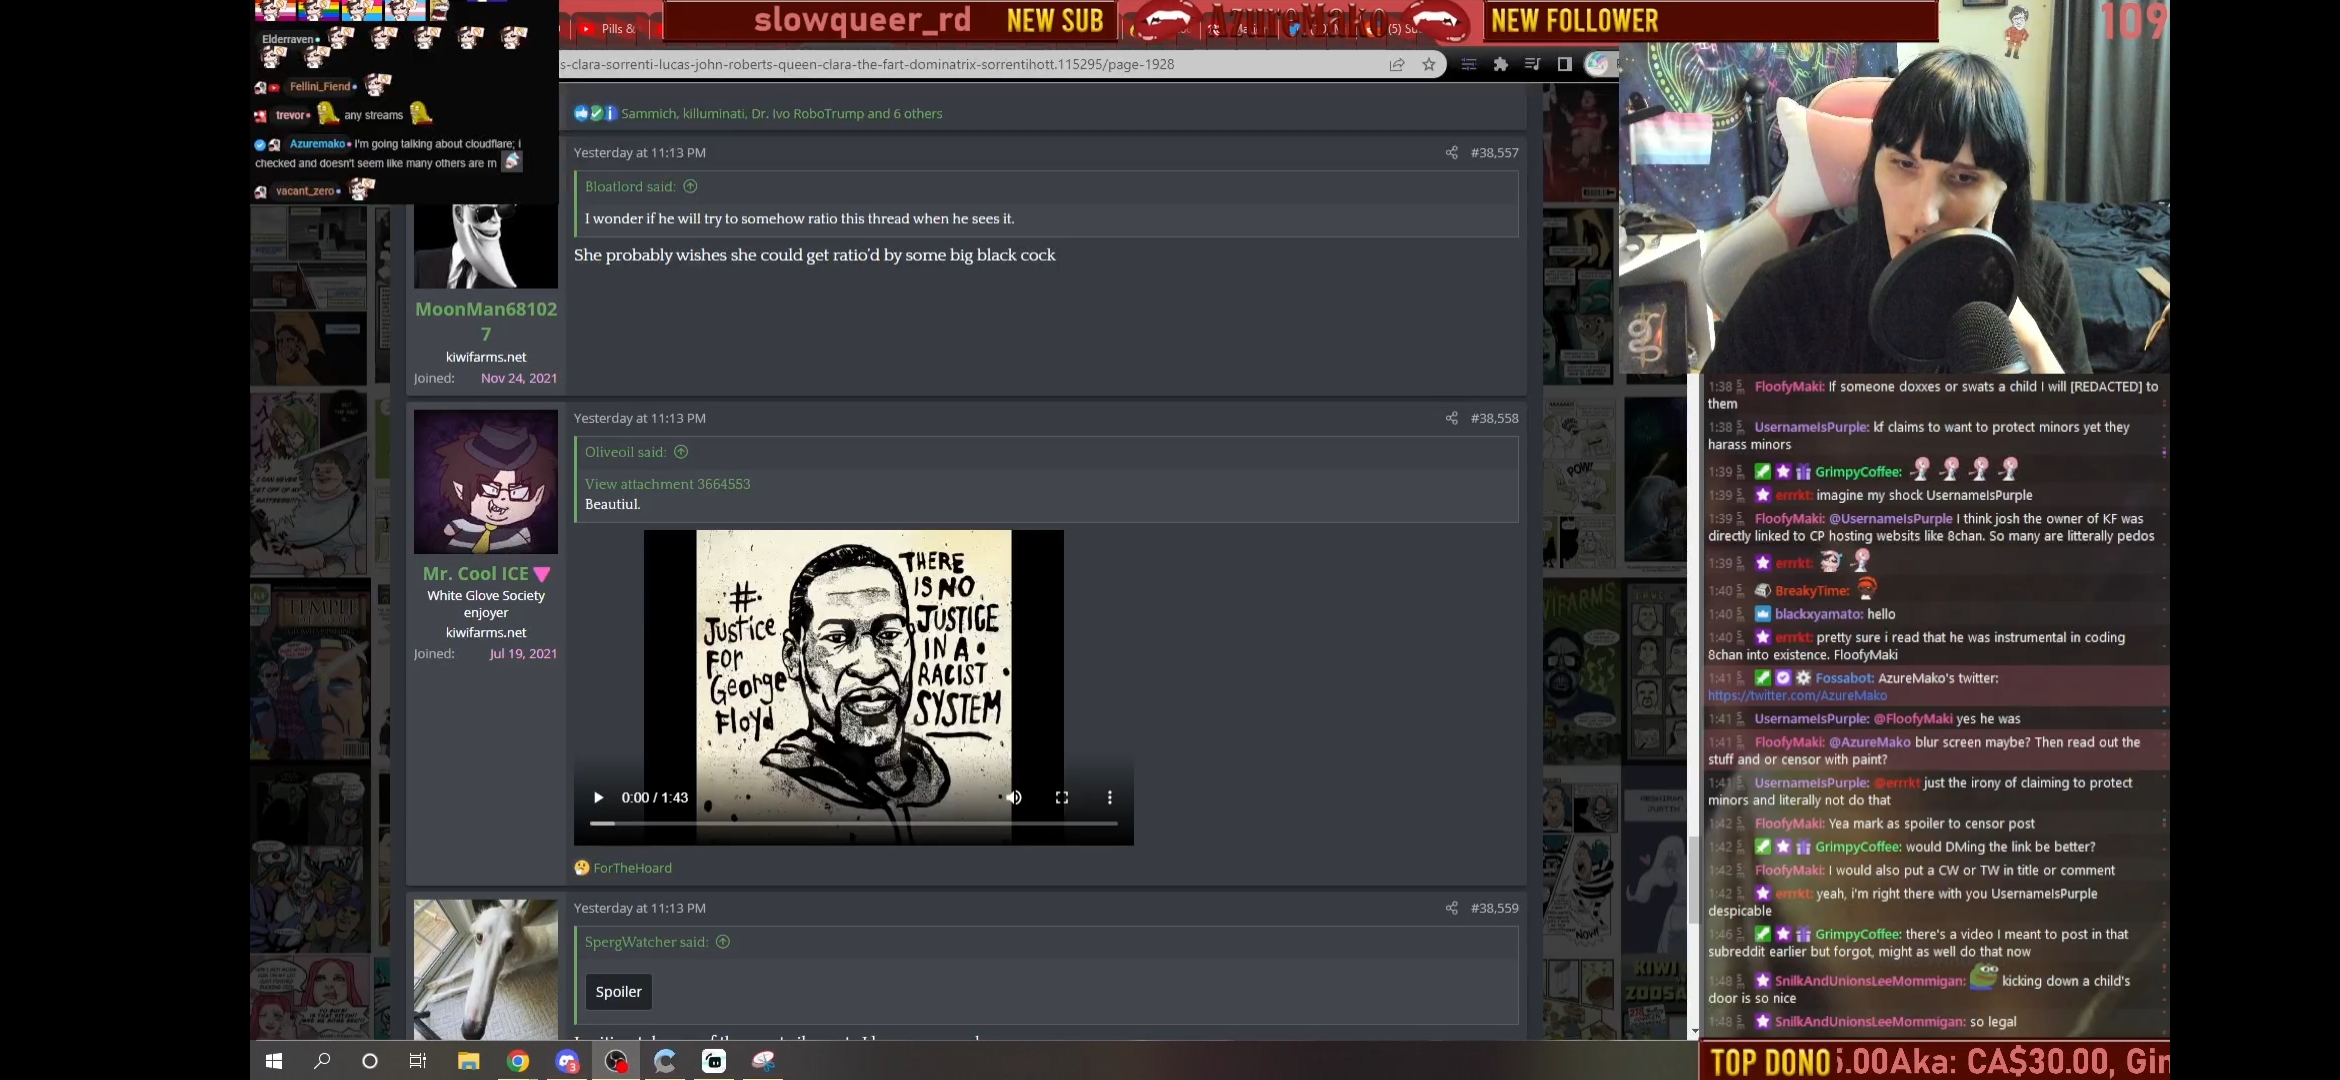Click 'Oliveoil said:' quote header

click(x=625, y=452)
